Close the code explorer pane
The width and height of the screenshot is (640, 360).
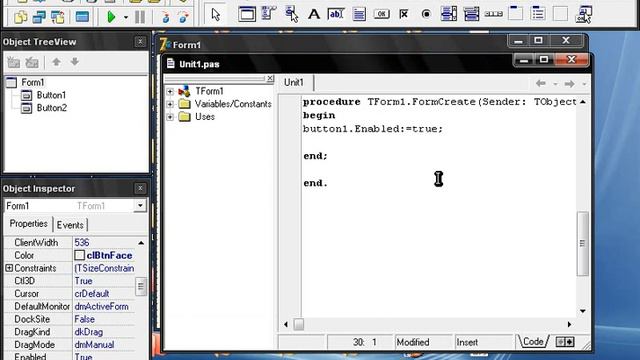270,78
